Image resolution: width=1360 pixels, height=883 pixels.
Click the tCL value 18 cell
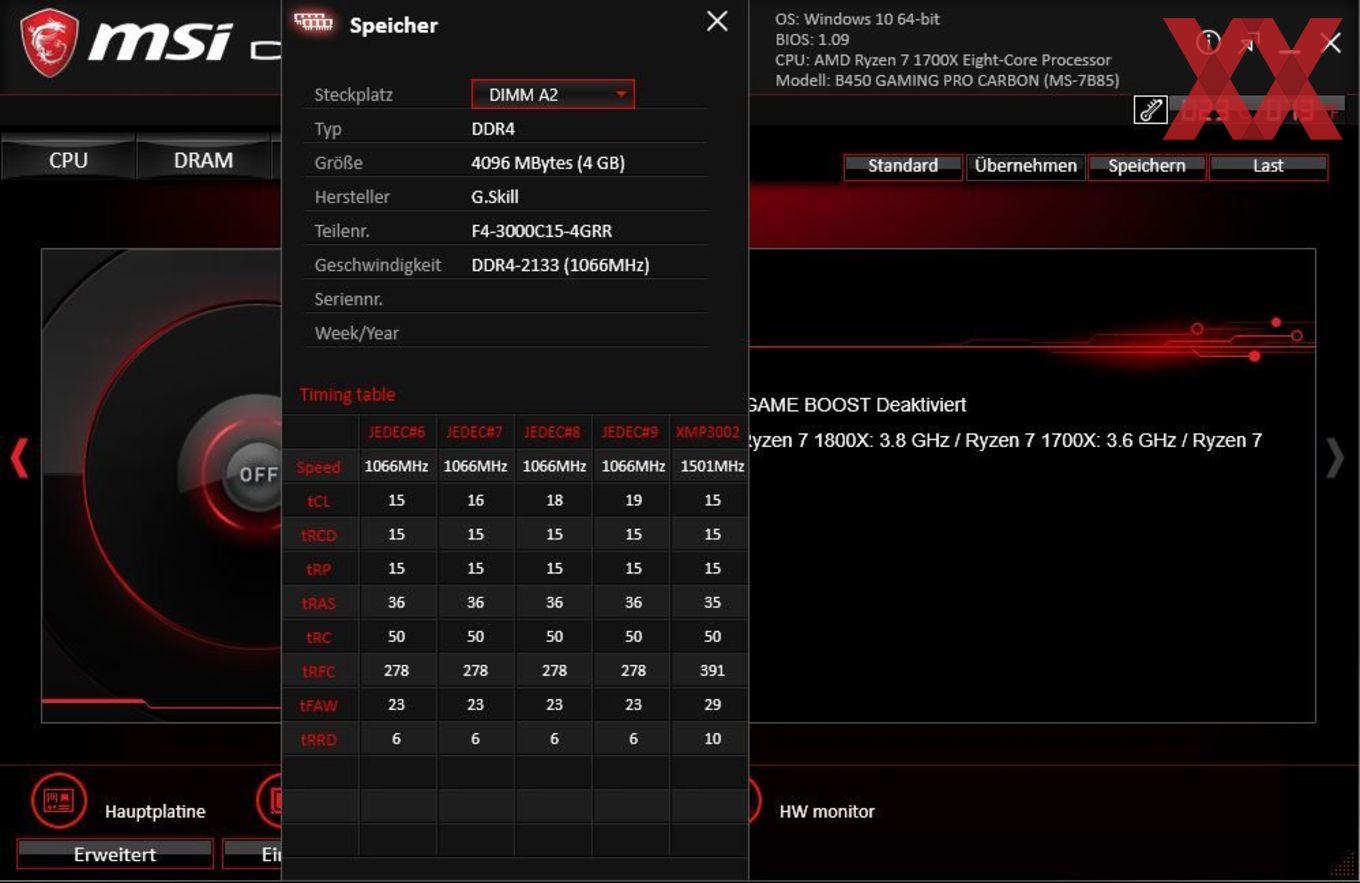click(x=554, y=500)
